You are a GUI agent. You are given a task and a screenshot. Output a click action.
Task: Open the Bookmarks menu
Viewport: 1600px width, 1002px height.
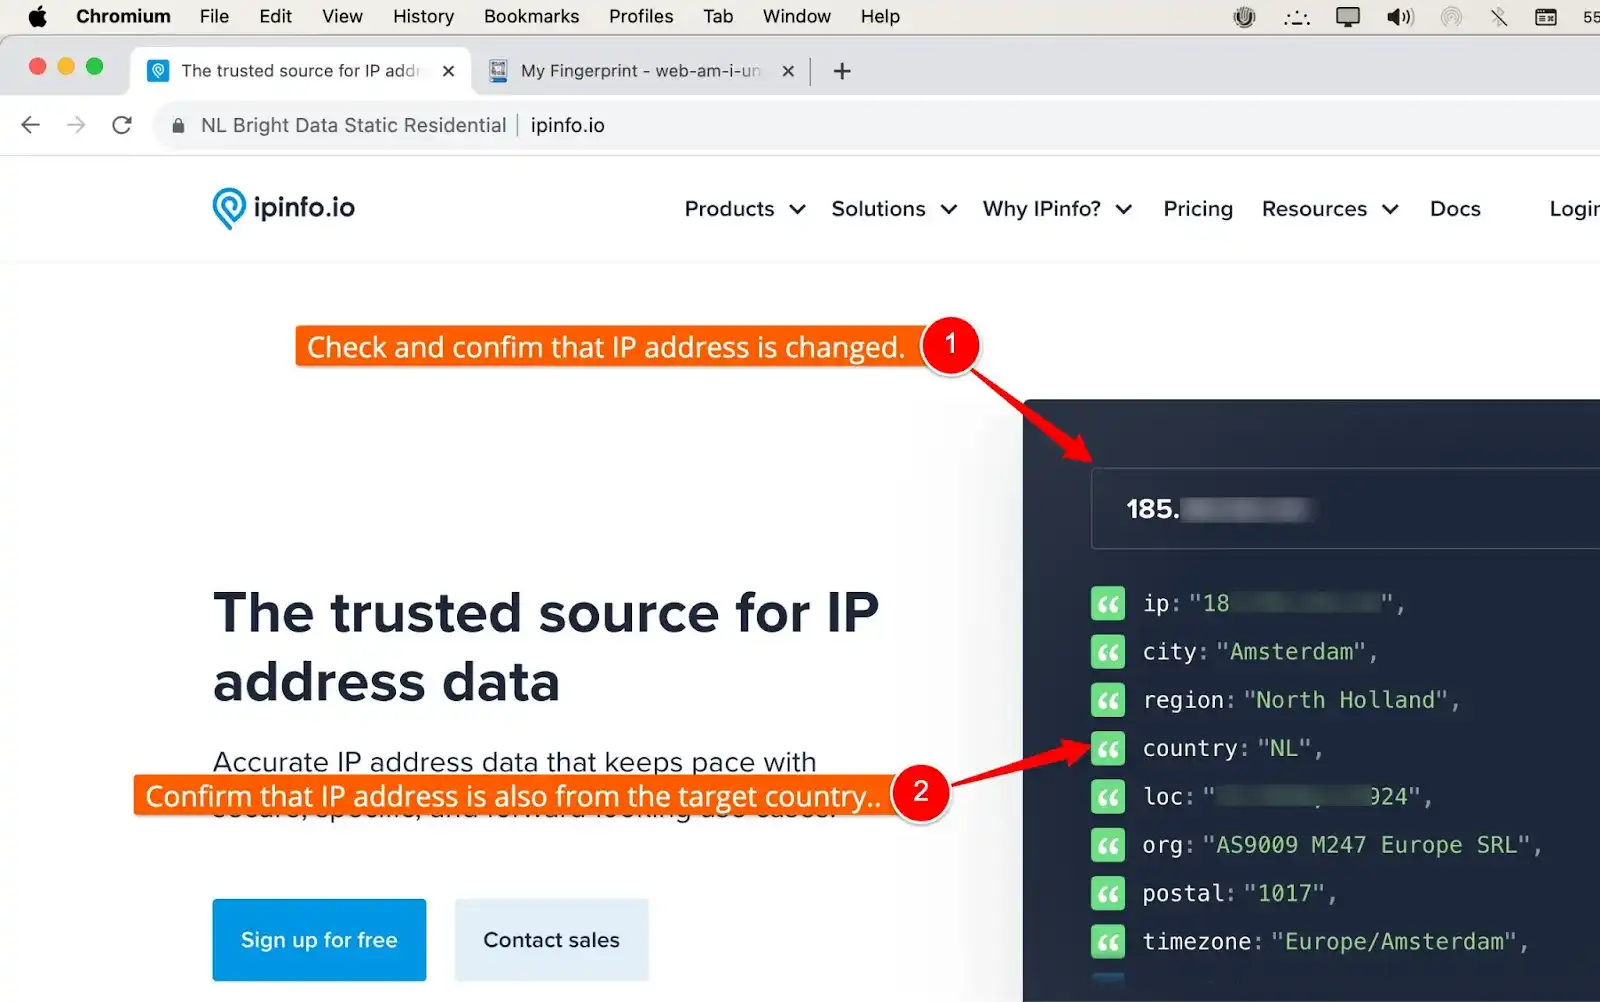pos(531,16)
